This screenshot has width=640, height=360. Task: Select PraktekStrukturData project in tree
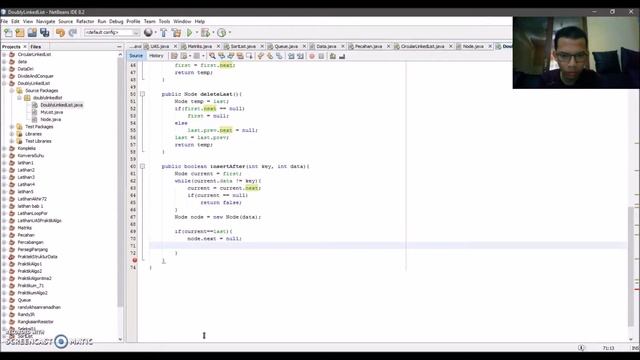coord(37,257)
